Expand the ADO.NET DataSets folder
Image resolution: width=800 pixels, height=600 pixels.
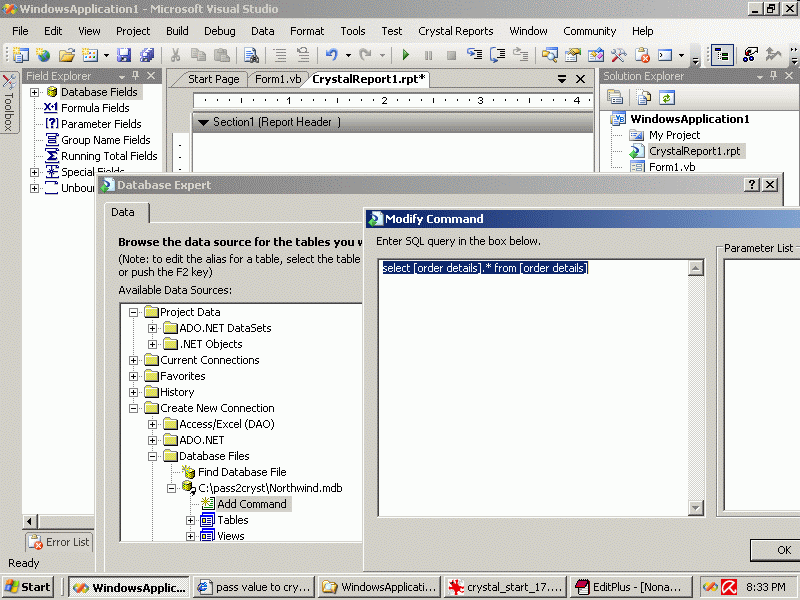[x=152, y=328]
